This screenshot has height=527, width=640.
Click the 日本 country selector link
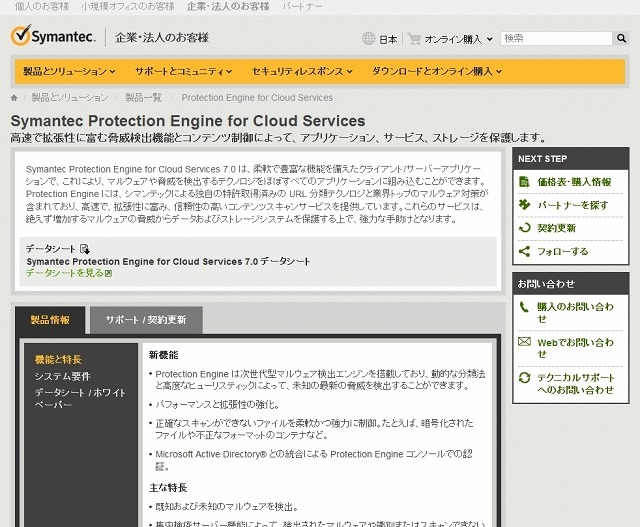tap(388, 40)
